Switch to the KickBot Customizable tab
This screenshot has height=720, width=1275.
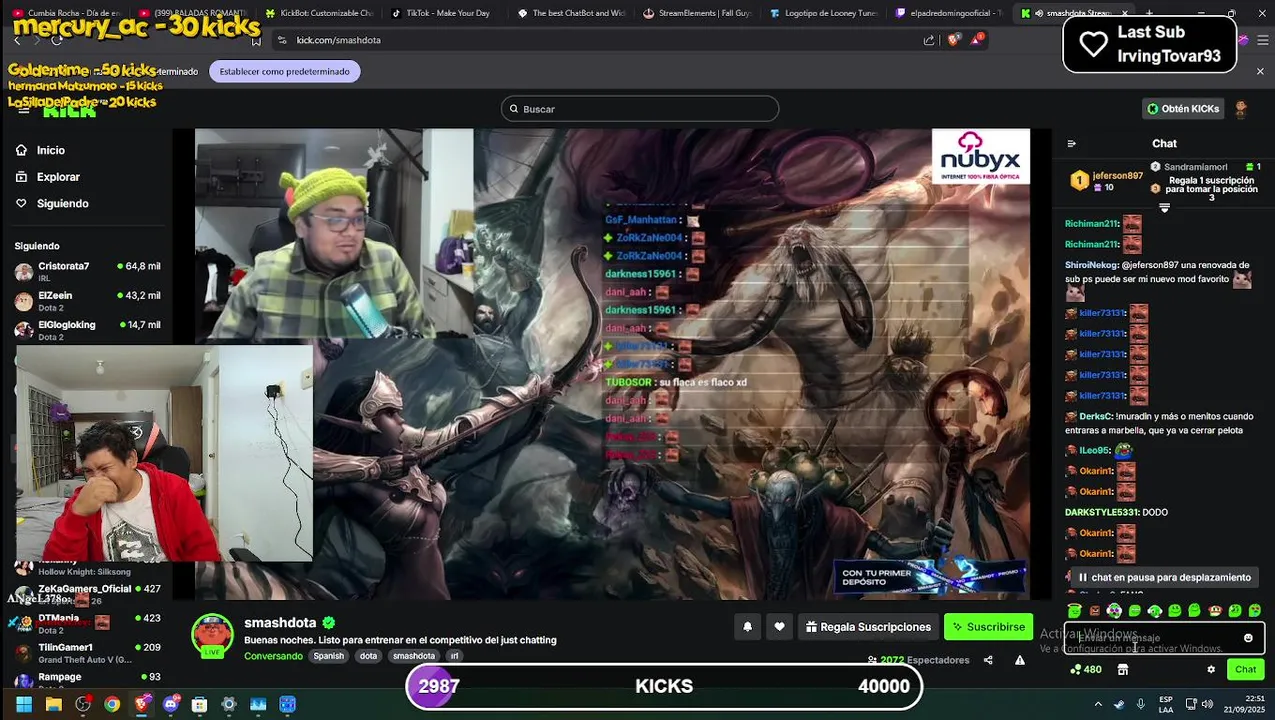point(318,13)
